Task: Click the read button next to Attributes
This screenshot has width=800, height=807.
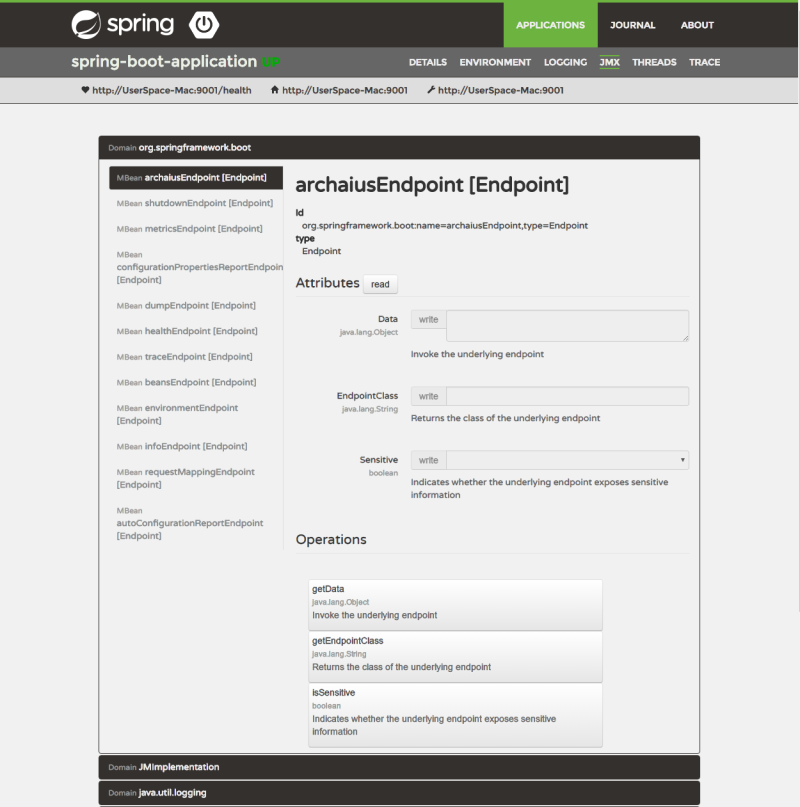Action: click(x=380, y=284)
